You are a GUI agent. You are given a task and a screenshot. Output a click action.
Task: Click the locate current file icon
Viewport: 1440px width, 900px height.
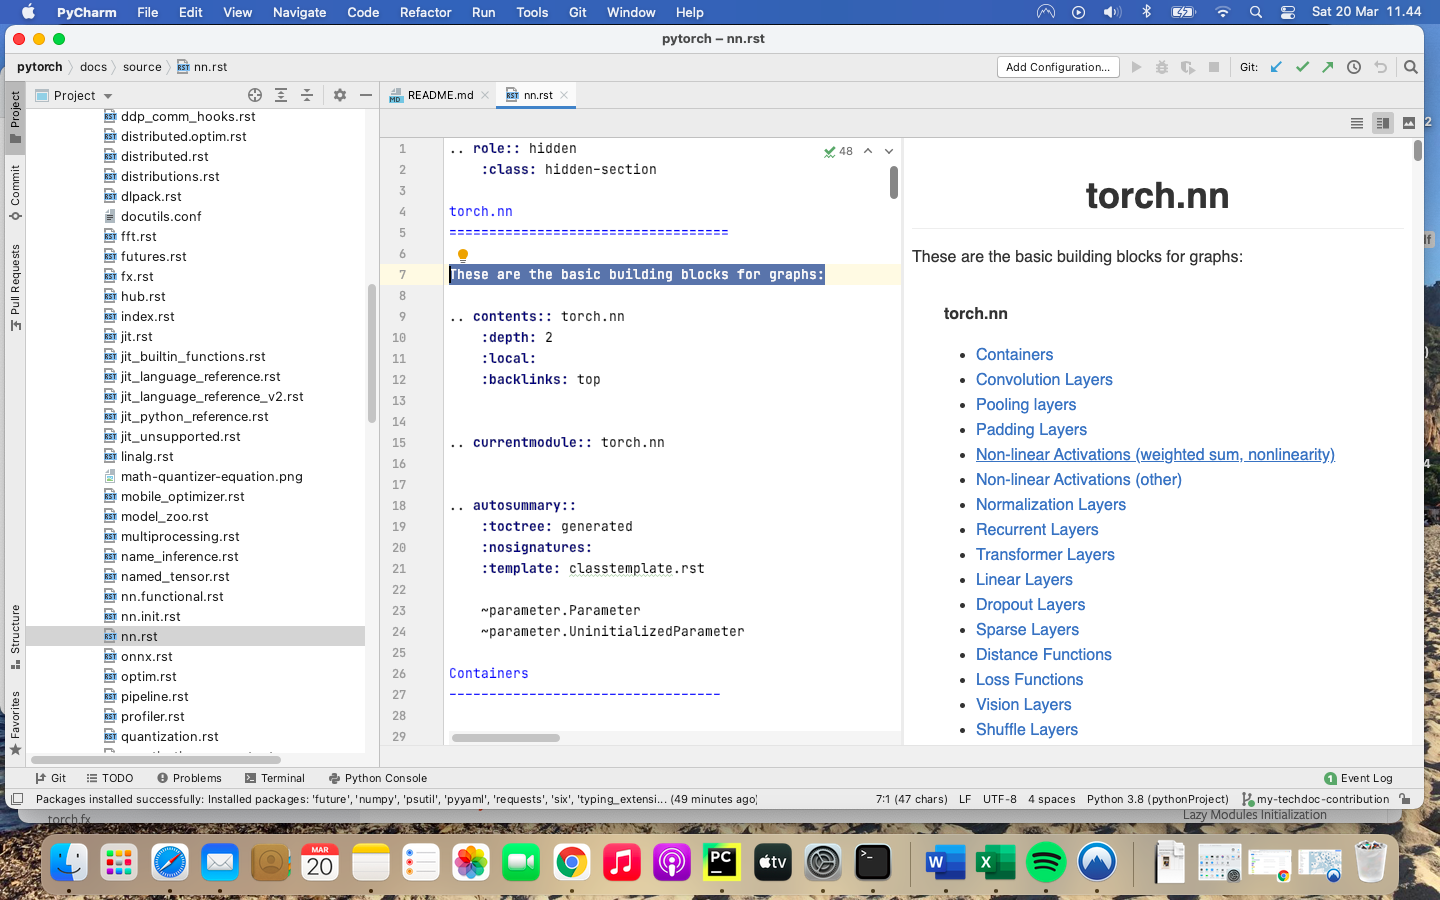[255, 95]
